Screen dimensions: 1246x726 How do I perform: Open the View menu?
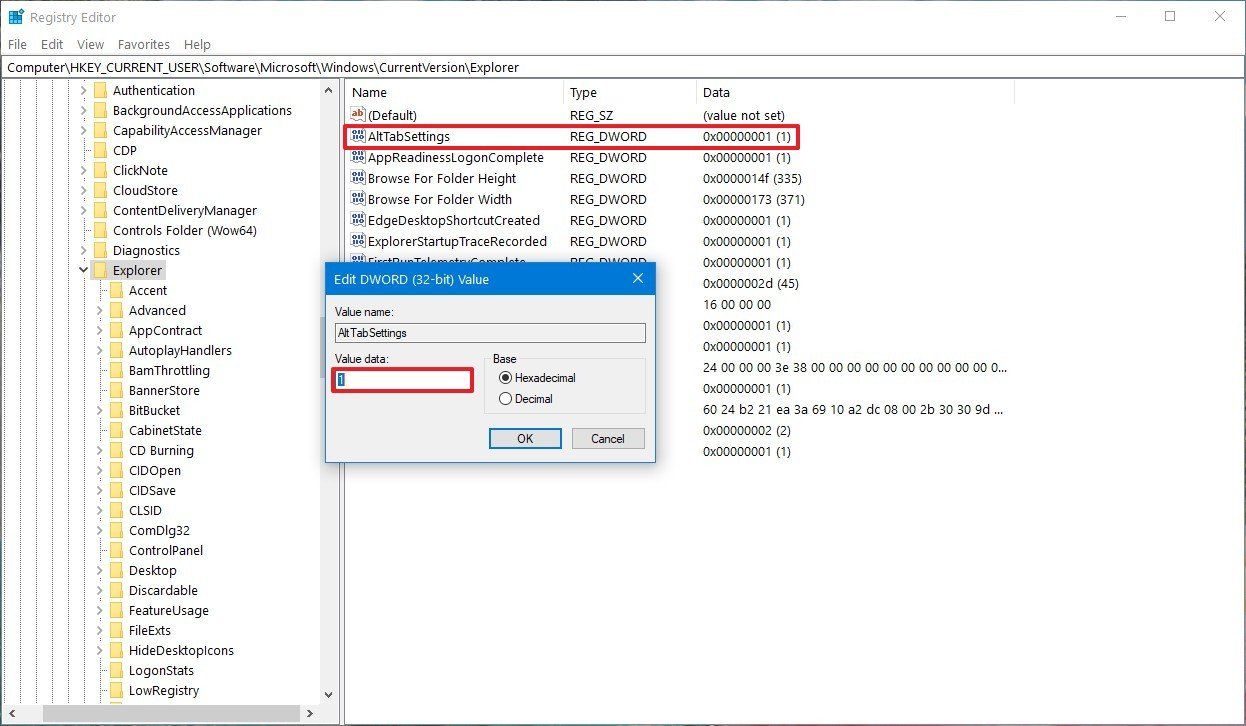click(x=90, y=44)
